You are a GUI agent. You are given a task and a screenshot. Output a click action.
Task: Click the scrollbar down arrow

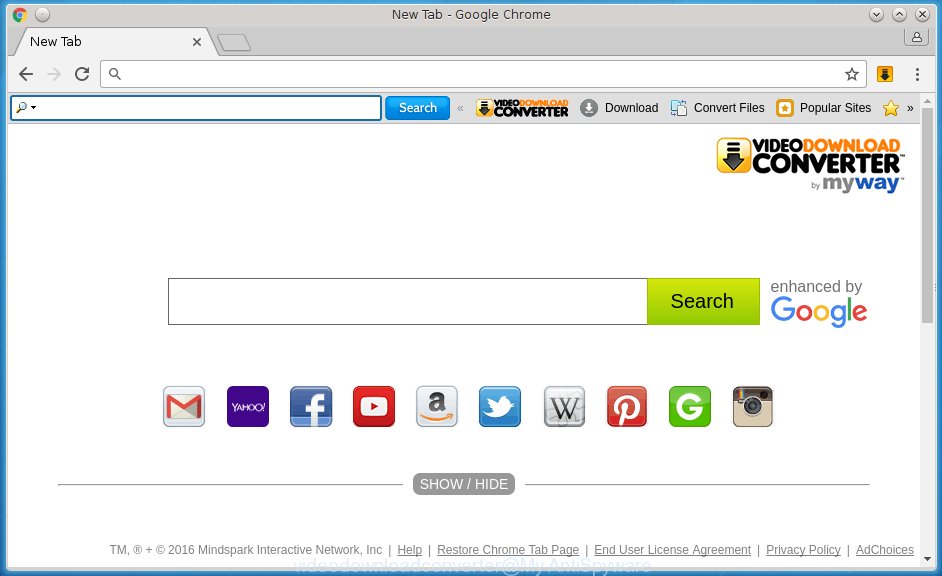tap(928, 559)
